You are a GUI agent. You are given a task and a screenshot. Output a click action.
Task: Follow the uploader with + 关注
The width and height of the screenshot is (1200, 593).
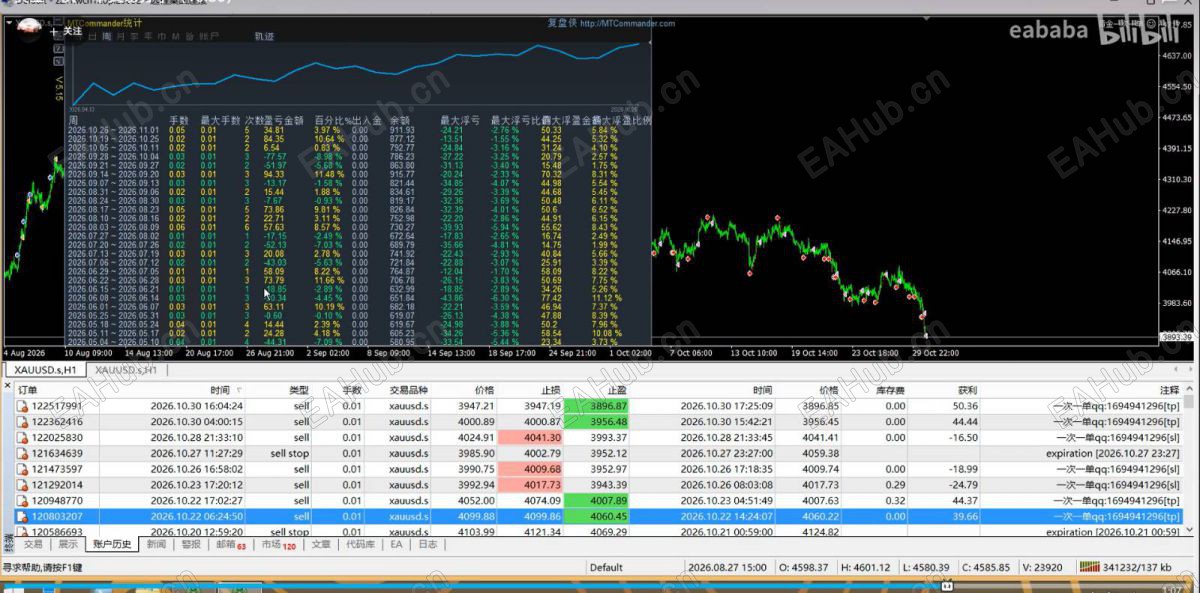pyautogui.click(x=67, y=31)
